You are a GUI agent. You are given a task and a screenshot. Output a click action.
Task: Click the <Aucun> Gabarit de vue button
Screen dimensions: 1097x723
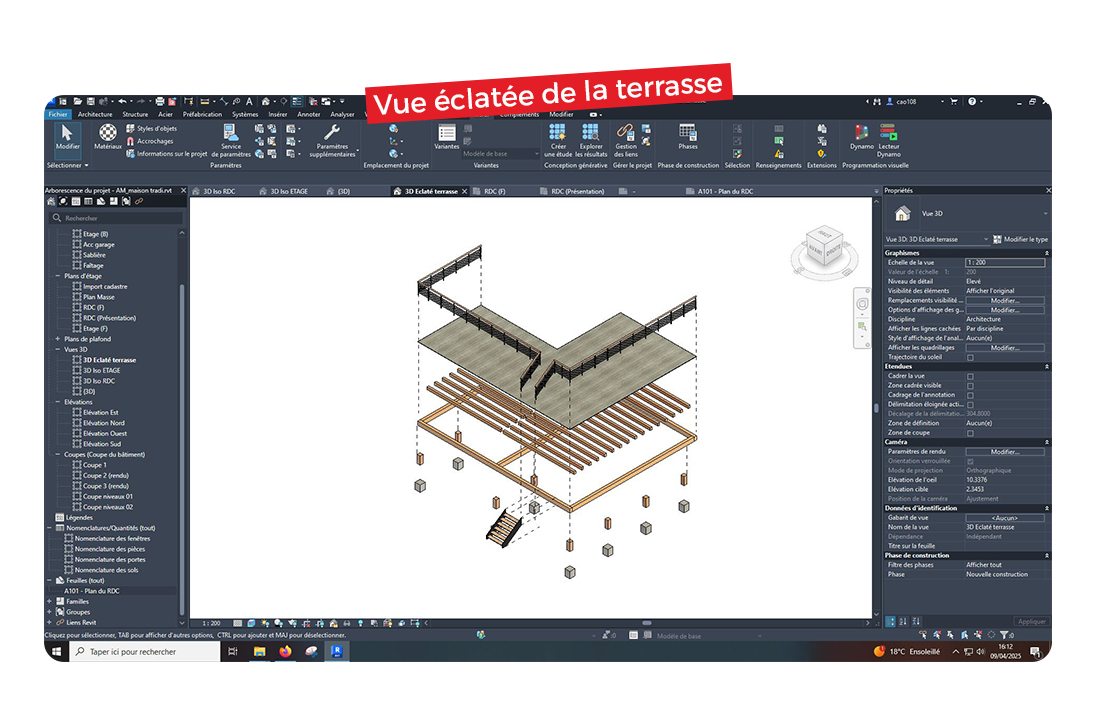[1005, 518]
